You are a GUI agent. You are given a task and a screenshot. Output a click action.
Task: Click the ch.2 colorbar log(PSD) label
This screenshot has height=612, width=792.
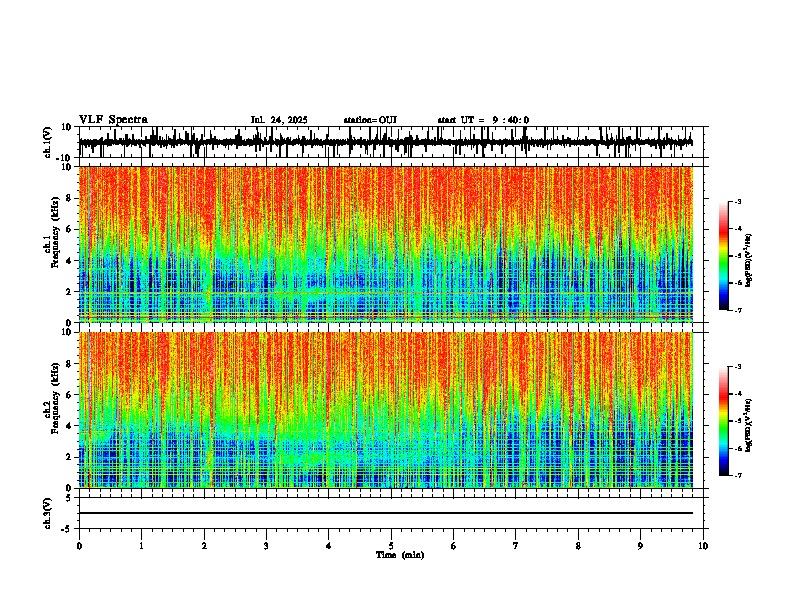point(749,425)
